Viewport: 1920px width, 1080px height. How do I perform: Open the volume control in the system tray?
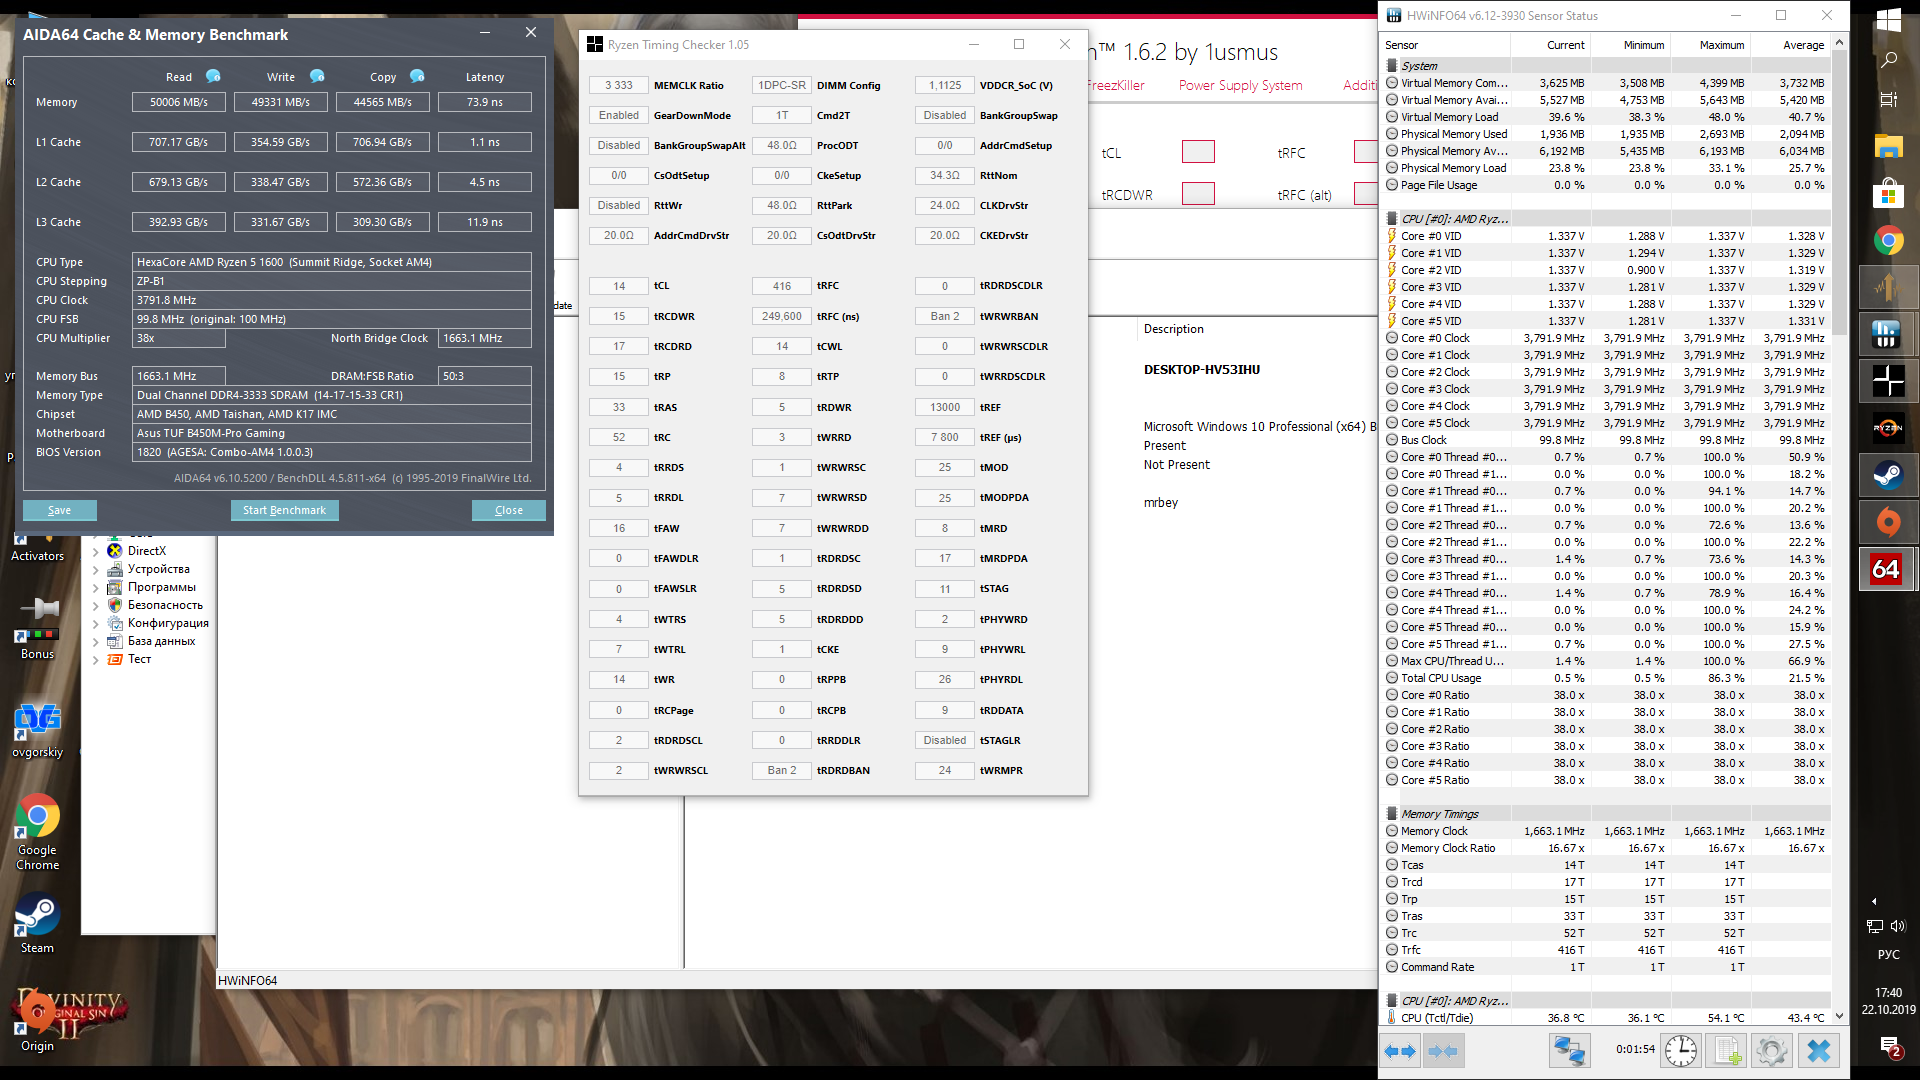pos(1898,926)
